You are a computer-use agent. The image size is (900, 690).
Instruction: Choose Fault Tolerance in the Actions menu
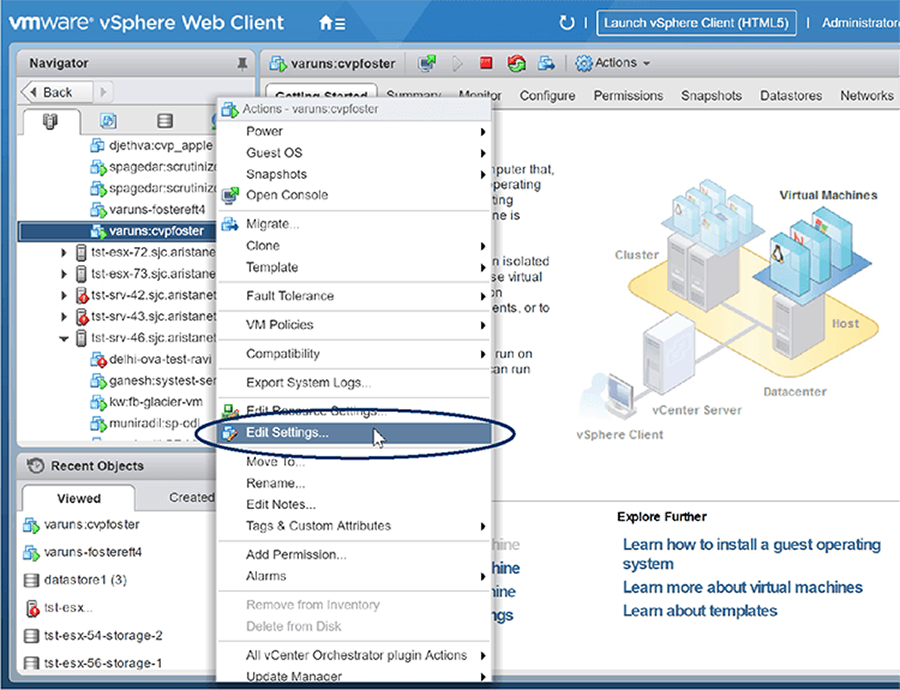click(x=354, y=296)
